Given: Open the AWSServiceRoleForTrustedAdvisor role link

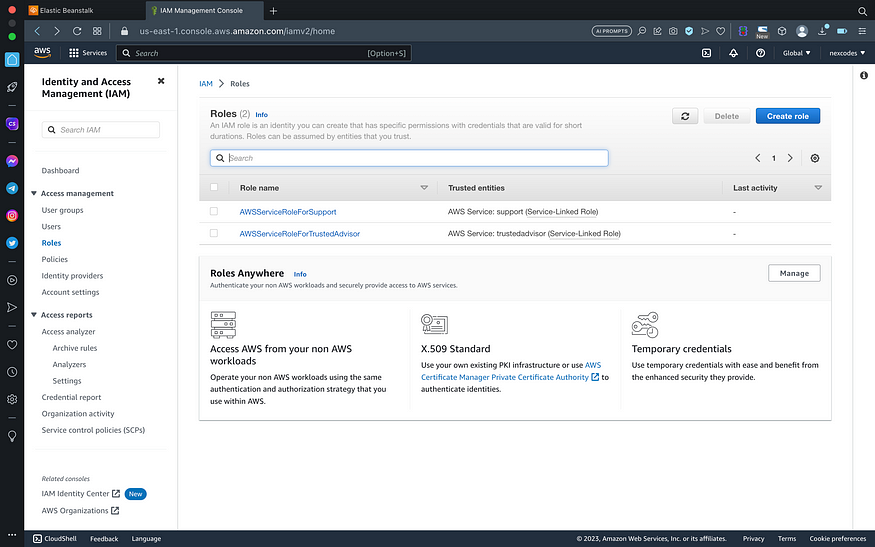Looking at the screenshot, I should 300,233.
